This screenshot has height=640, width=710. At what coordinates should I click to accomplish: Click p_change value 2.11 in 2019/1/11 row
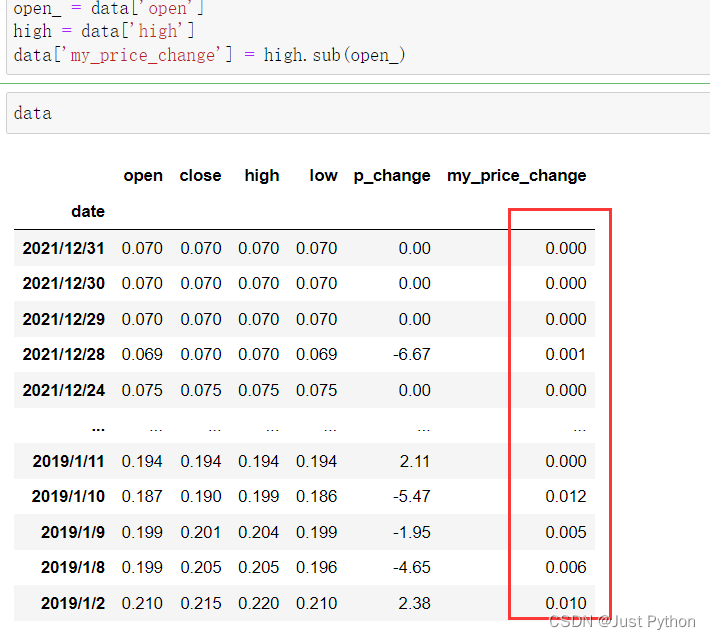click(415, 462)
